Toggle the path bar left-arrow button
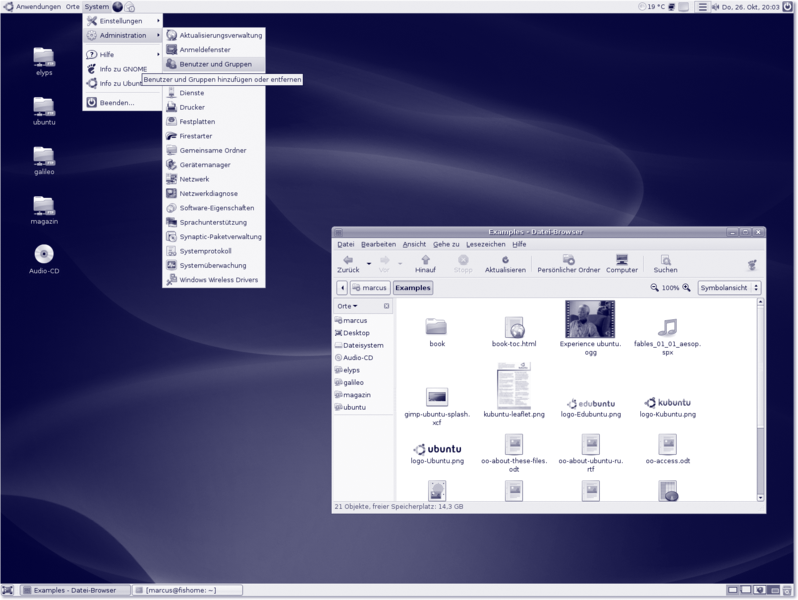Viewport: 798px width, 600px height. click(x=342, y=287)
